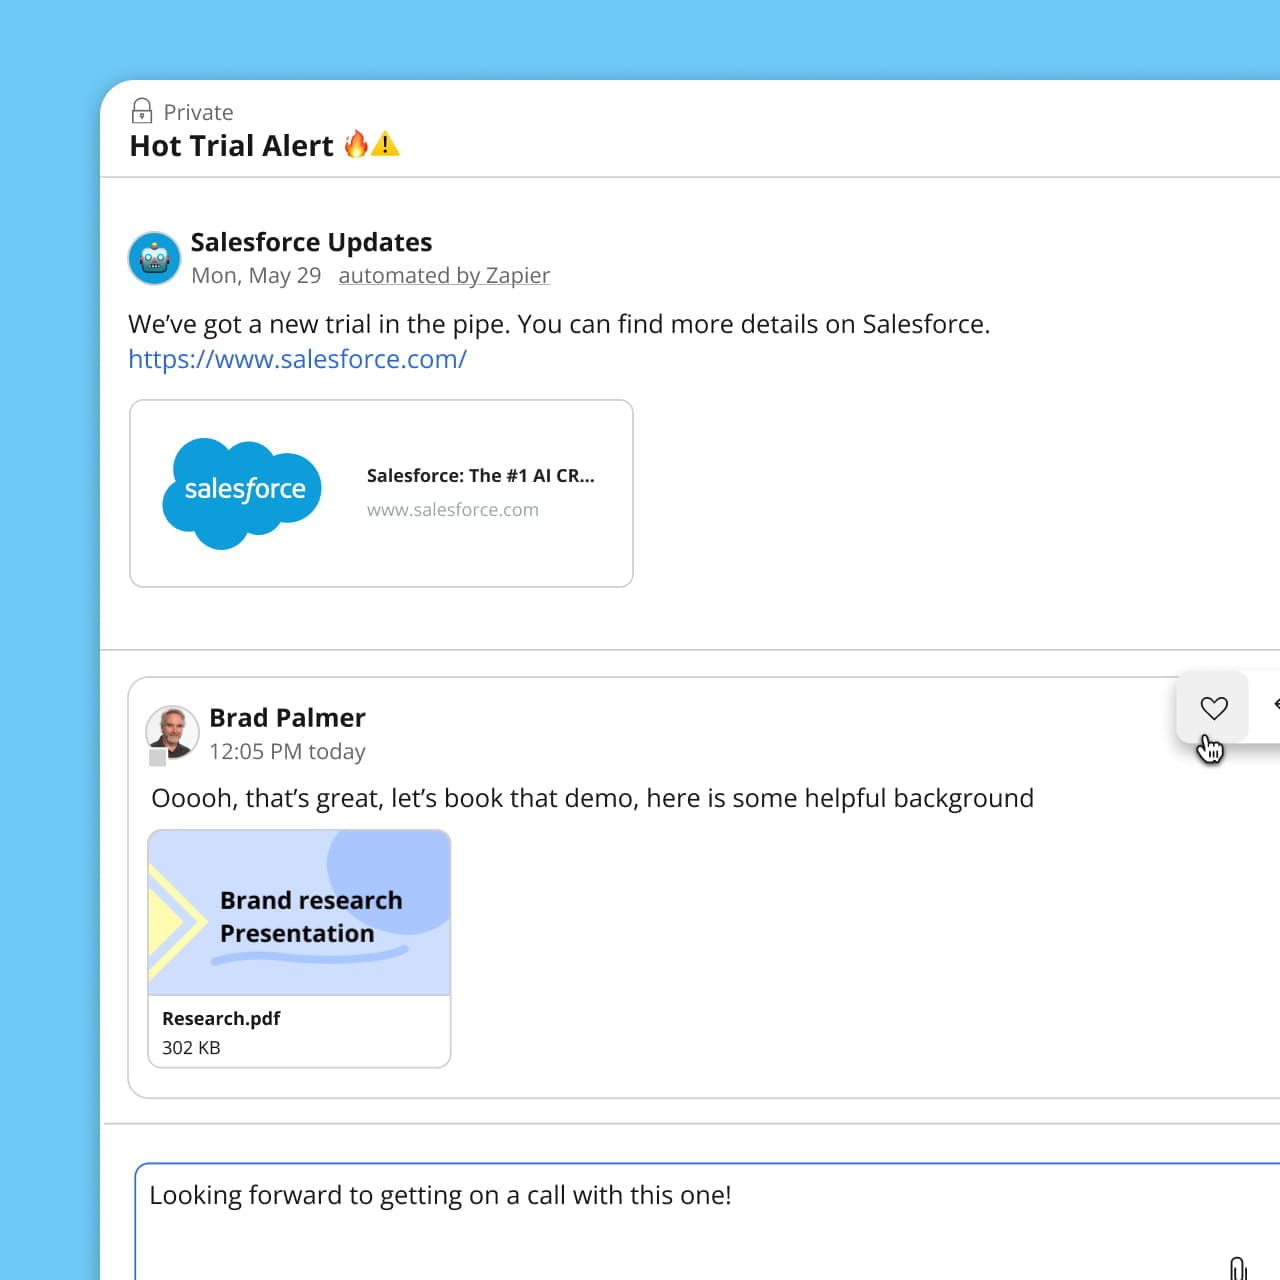Open the https://www.salesforce.com/ link
This screenshot has width=1280, height=1280.
pyautogui.click(x=297, y=359)
